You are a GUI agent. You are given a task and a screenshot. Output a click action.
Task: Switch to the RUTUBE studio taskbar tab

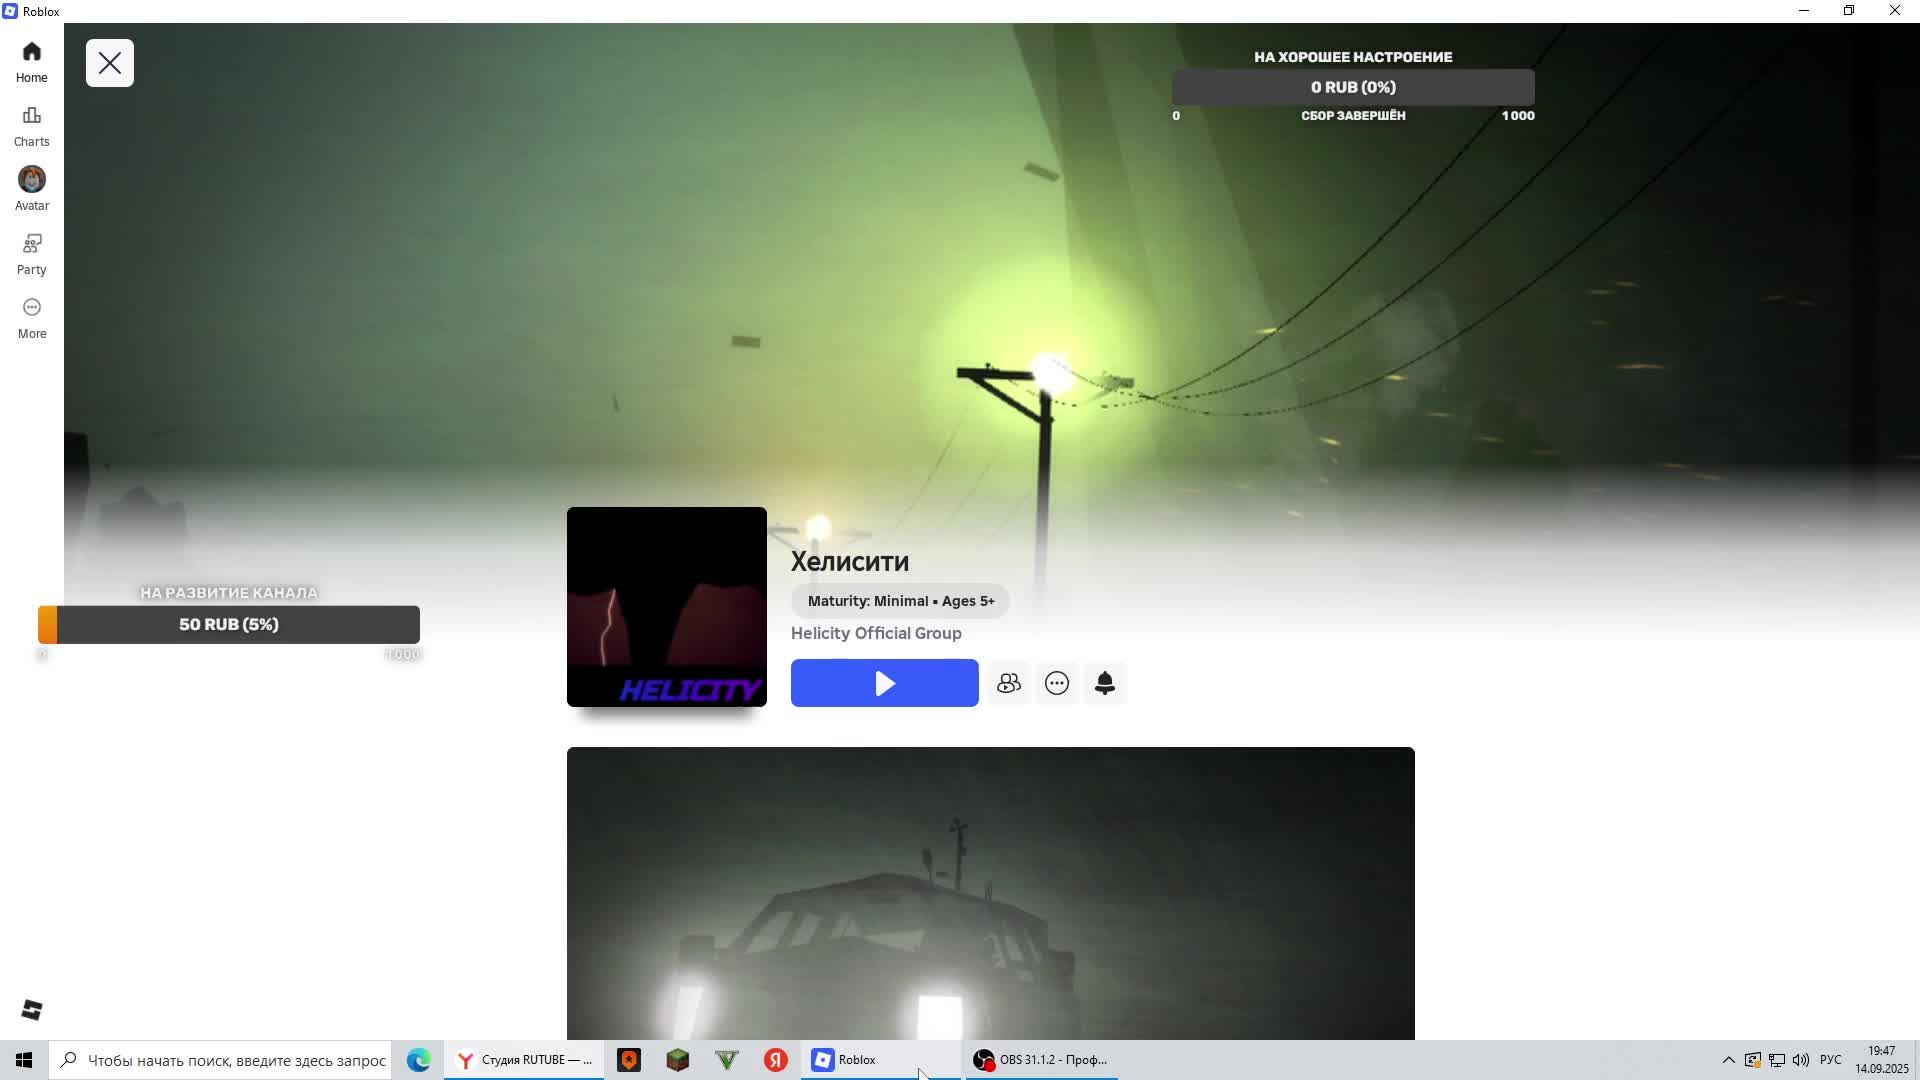[524, 1060]
